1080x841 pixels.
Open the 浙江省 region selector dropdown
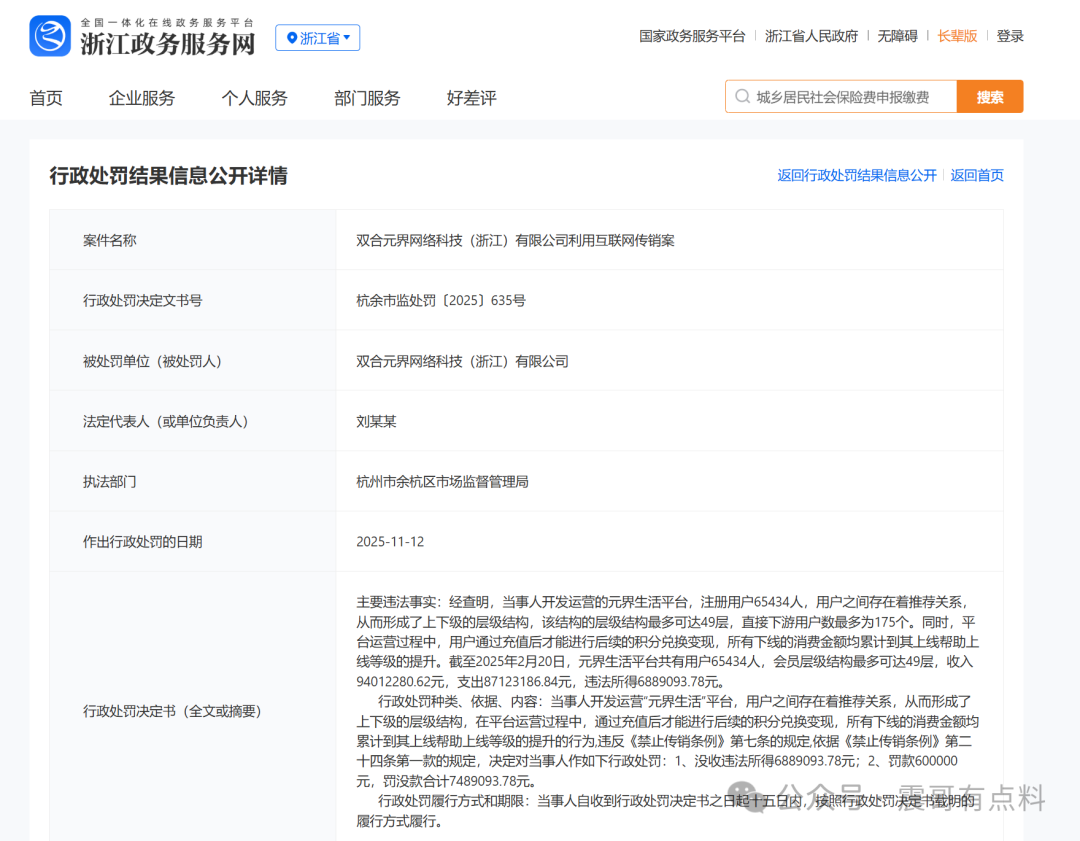pyautogui.click(x=317, y=37)
